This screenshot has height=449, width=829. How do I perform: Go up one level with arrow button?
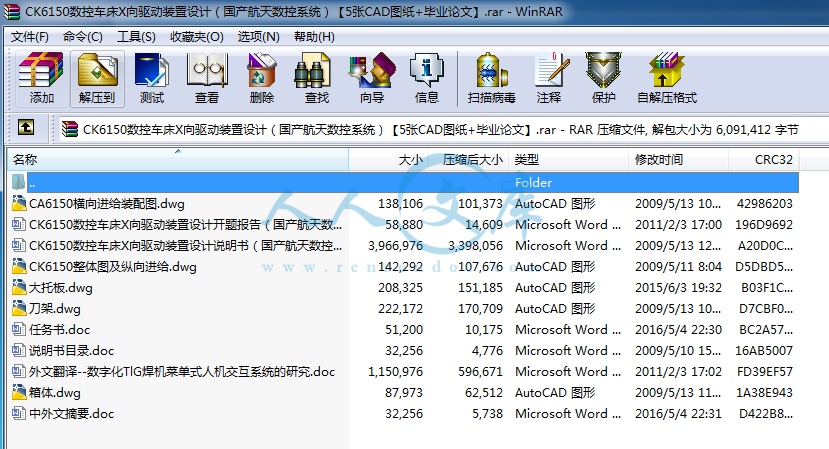tap(26, 127)
